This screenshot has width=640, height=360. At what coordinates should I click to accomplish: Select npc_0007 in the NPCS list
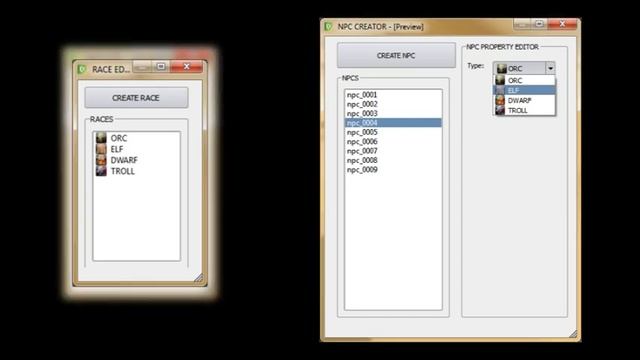pos(393,151)
